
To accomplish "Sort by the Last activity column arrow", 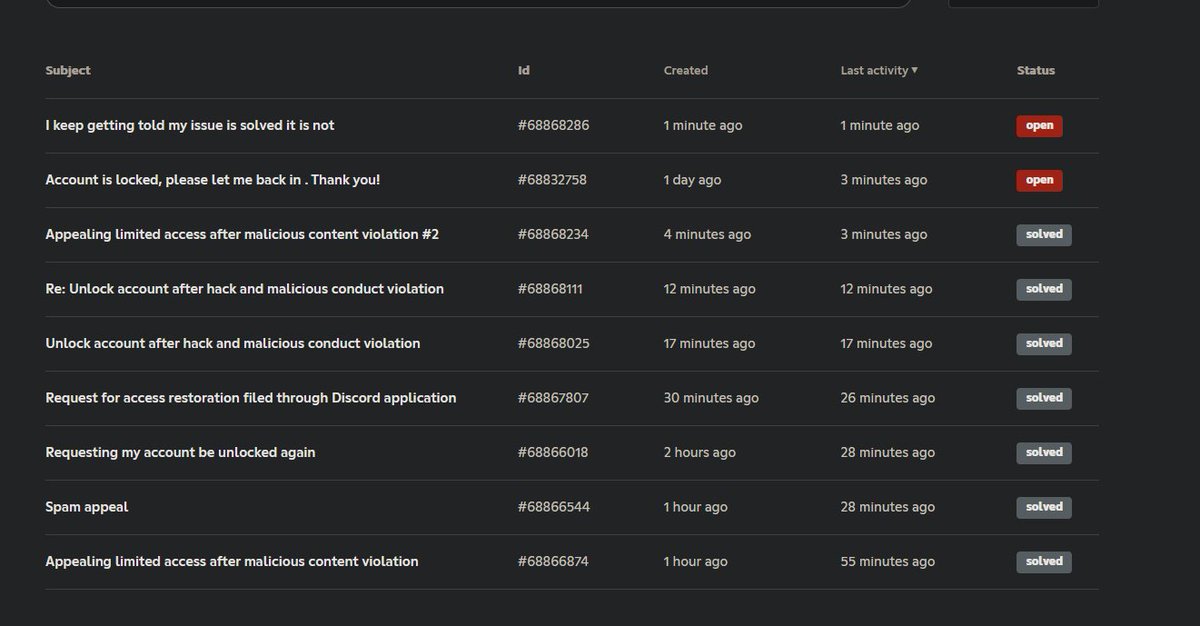I will (x=914, y=71).
